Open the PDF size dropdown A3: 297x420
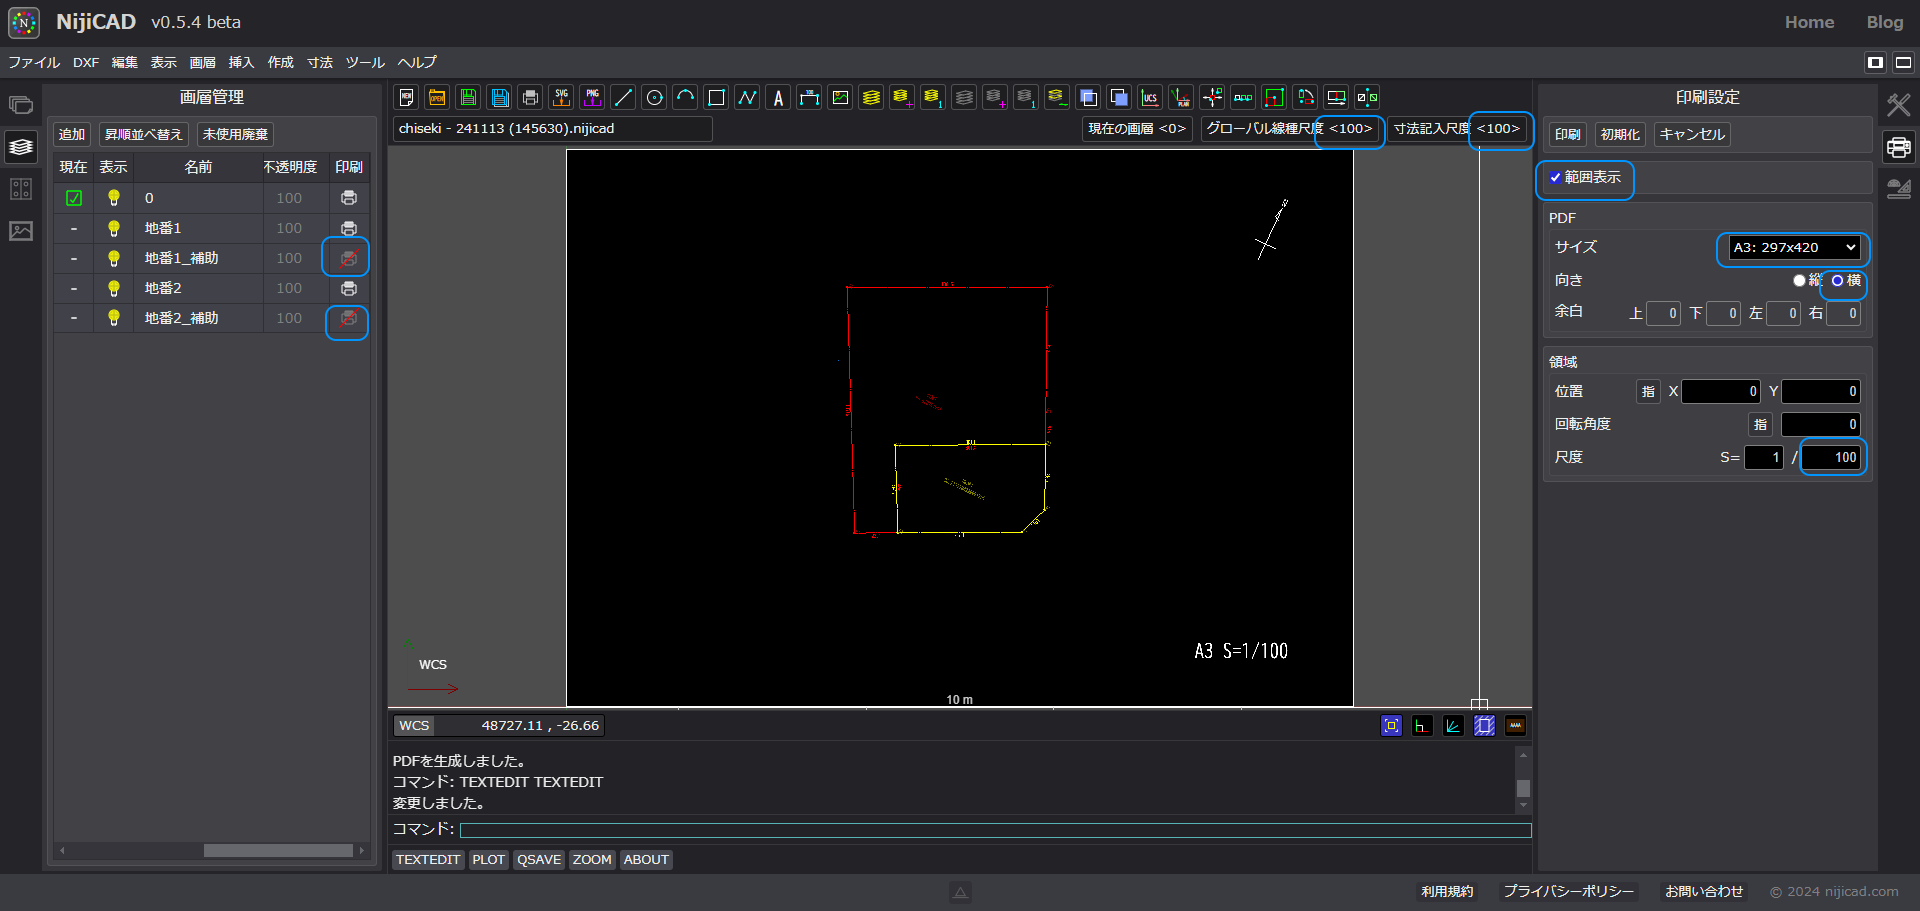Image resolution: width=1920 pixels, height=911 pixels. coord(1794,248)
